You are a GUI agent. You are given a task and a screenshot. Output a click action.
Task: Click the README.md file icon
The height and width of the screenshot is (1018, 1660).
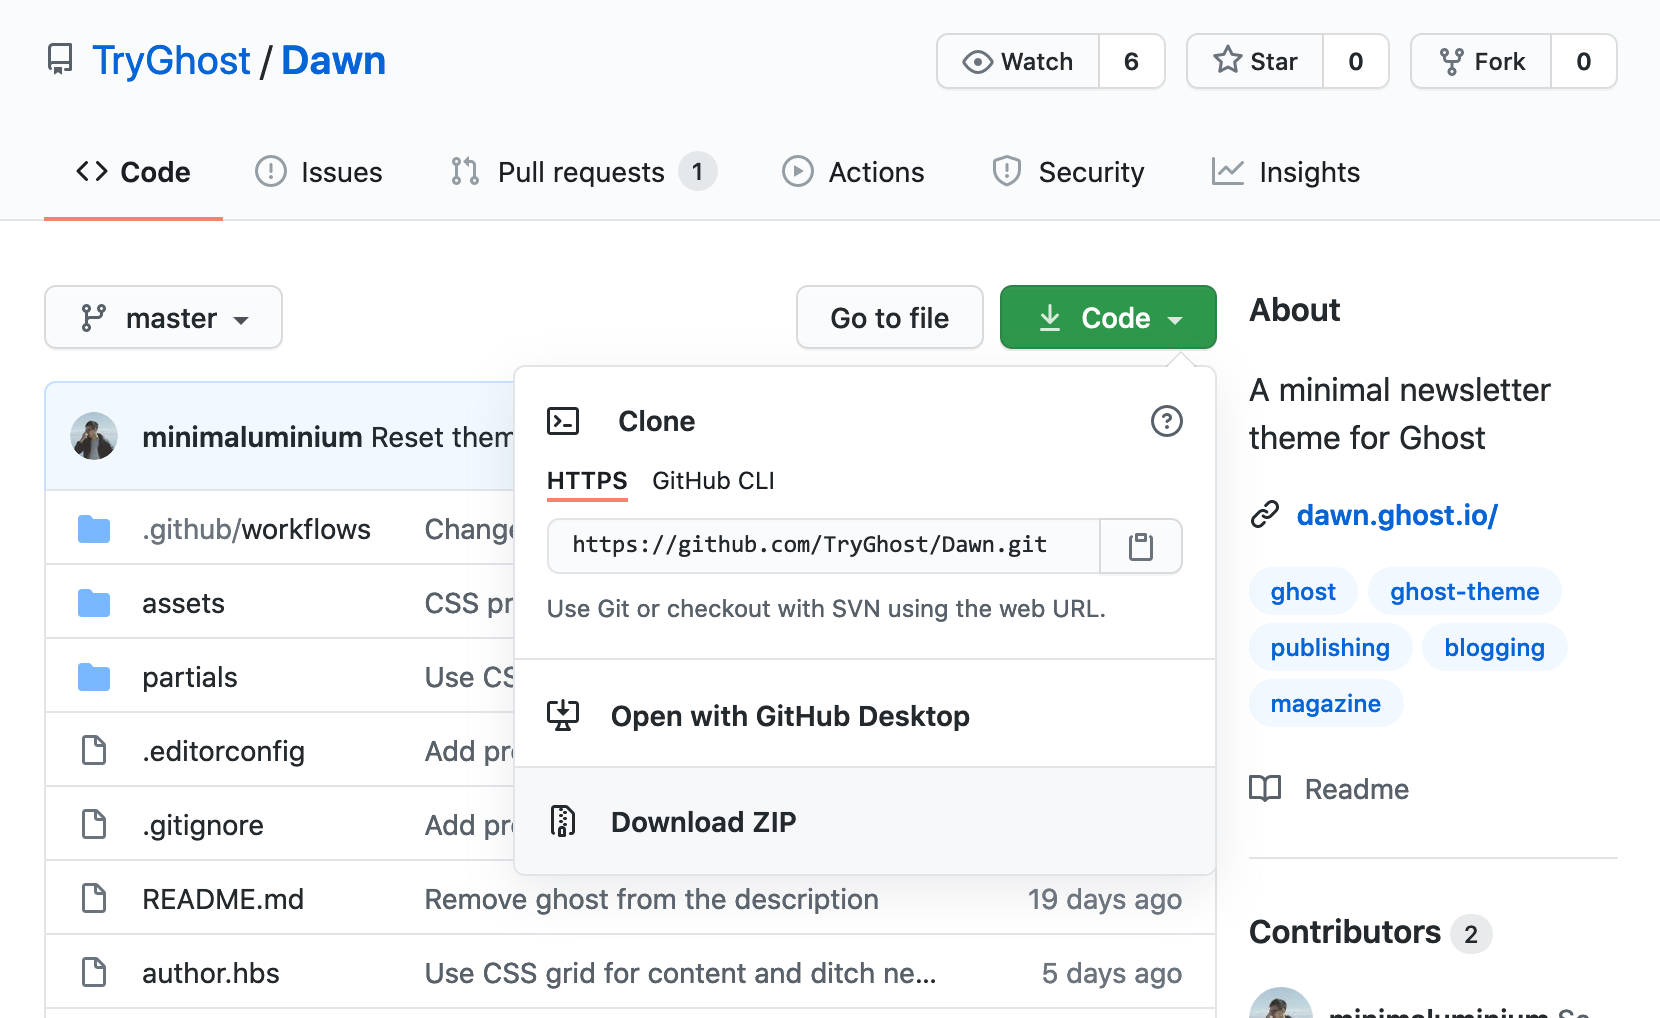pos(94,898)
